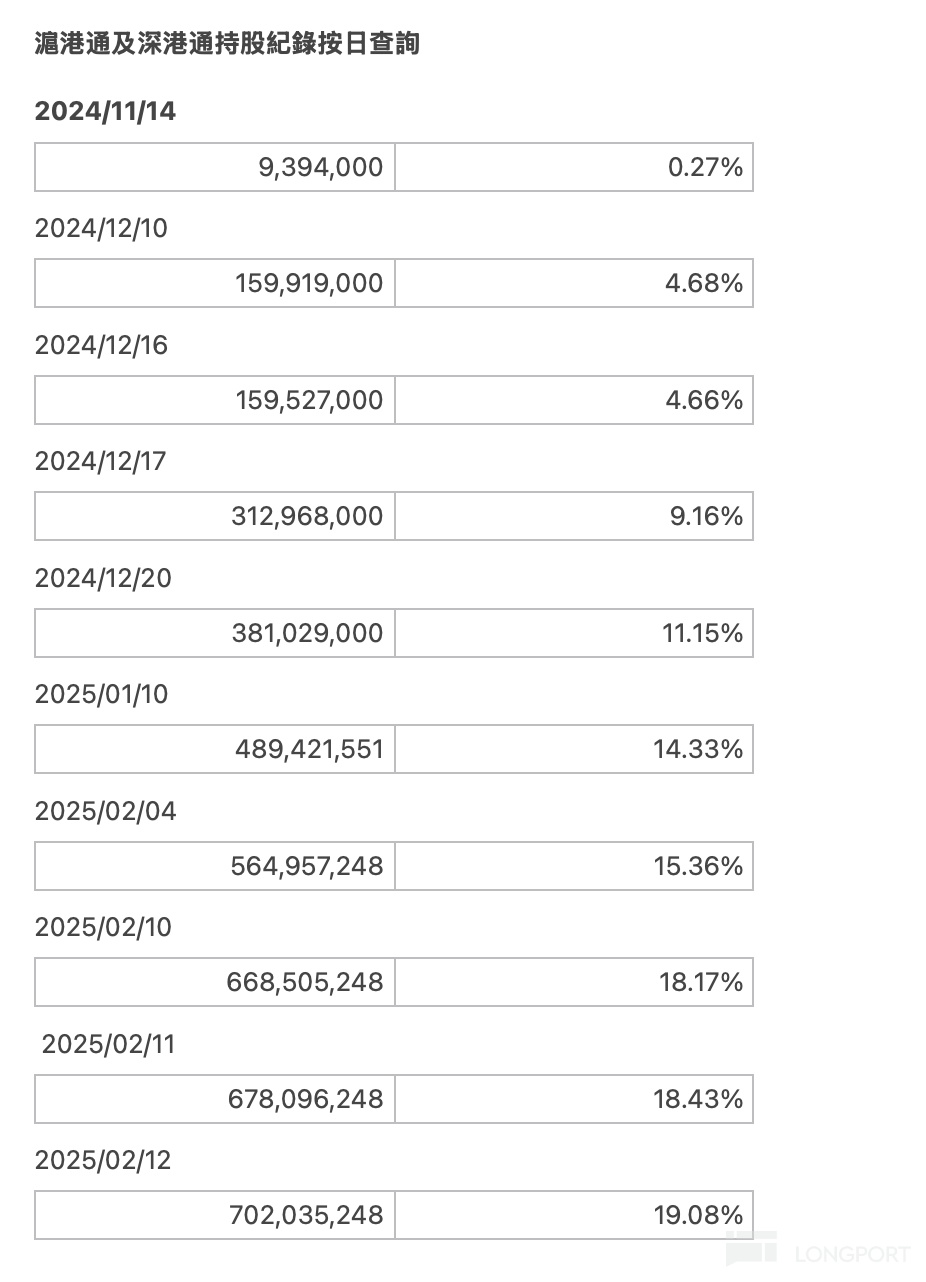Click the 702,035,248 shareholding cell

tap(215, 1215)
